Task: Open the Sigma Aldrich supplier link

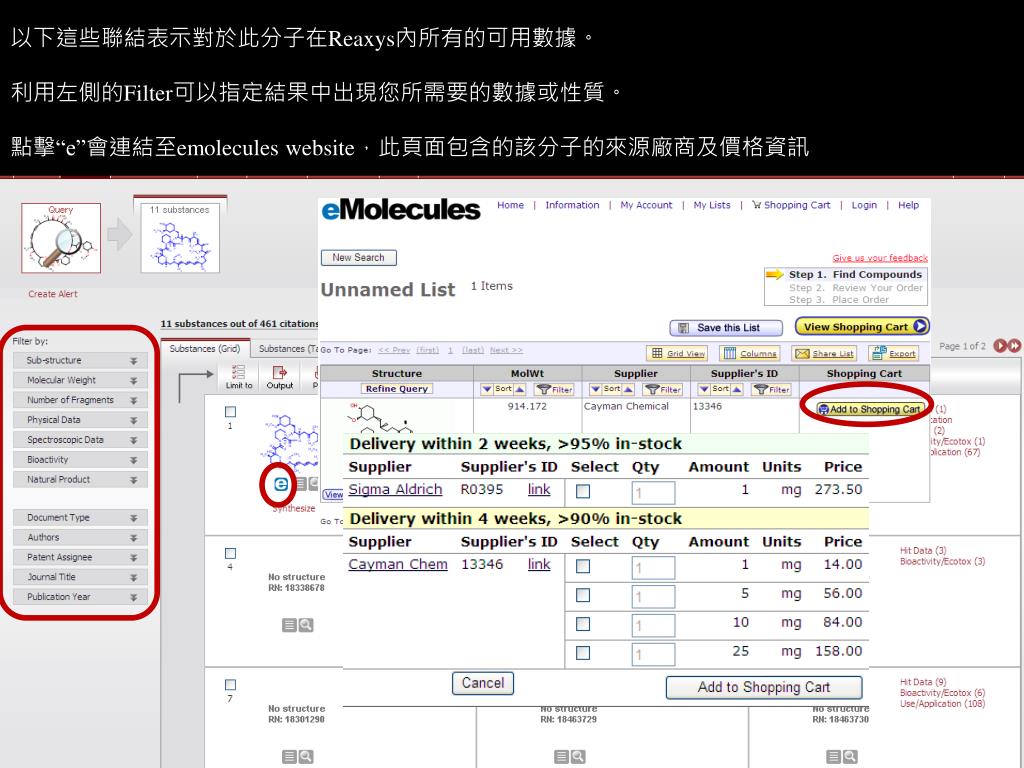Action: point(395,489)
